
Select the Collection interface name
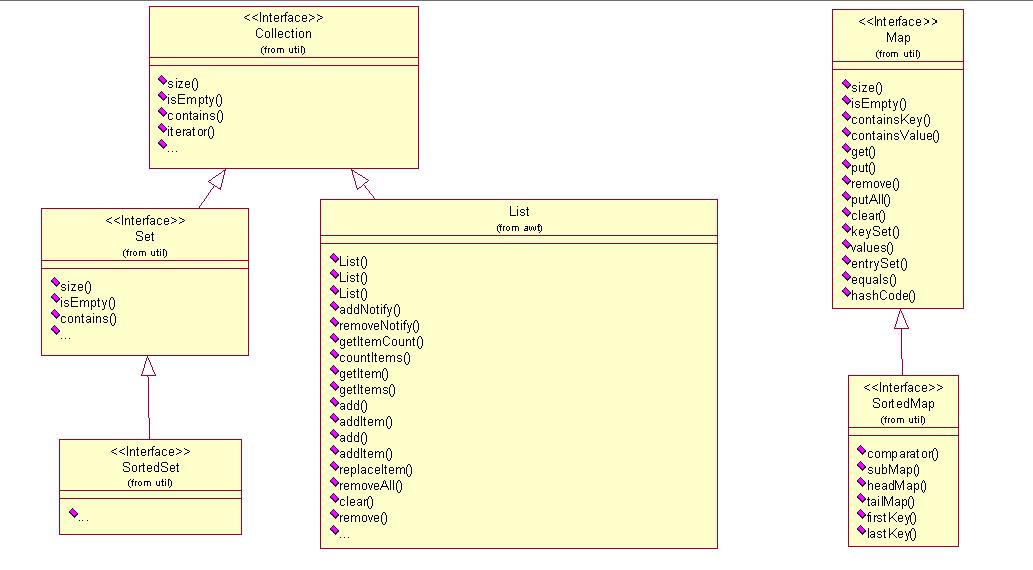point(283,34)
